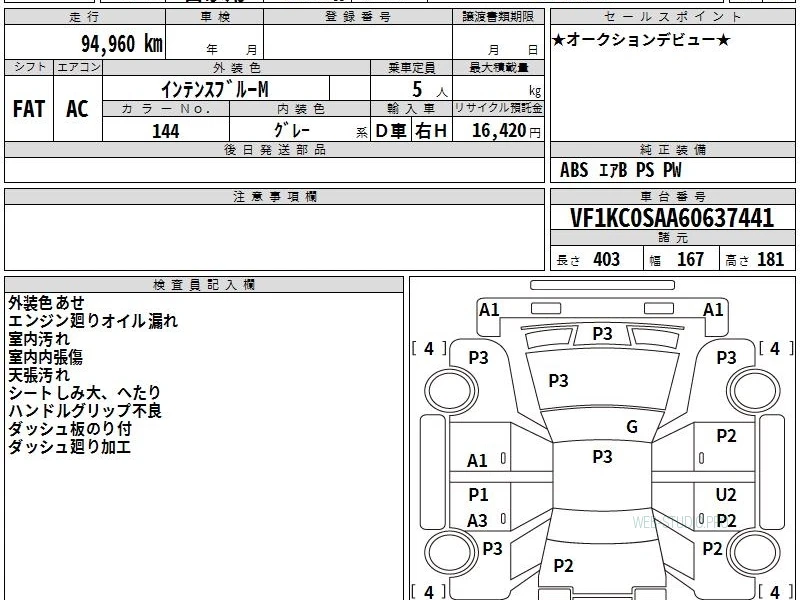Click the length value 403
Image resolution: width=800 pixels, height=600 pixels.
607,260
